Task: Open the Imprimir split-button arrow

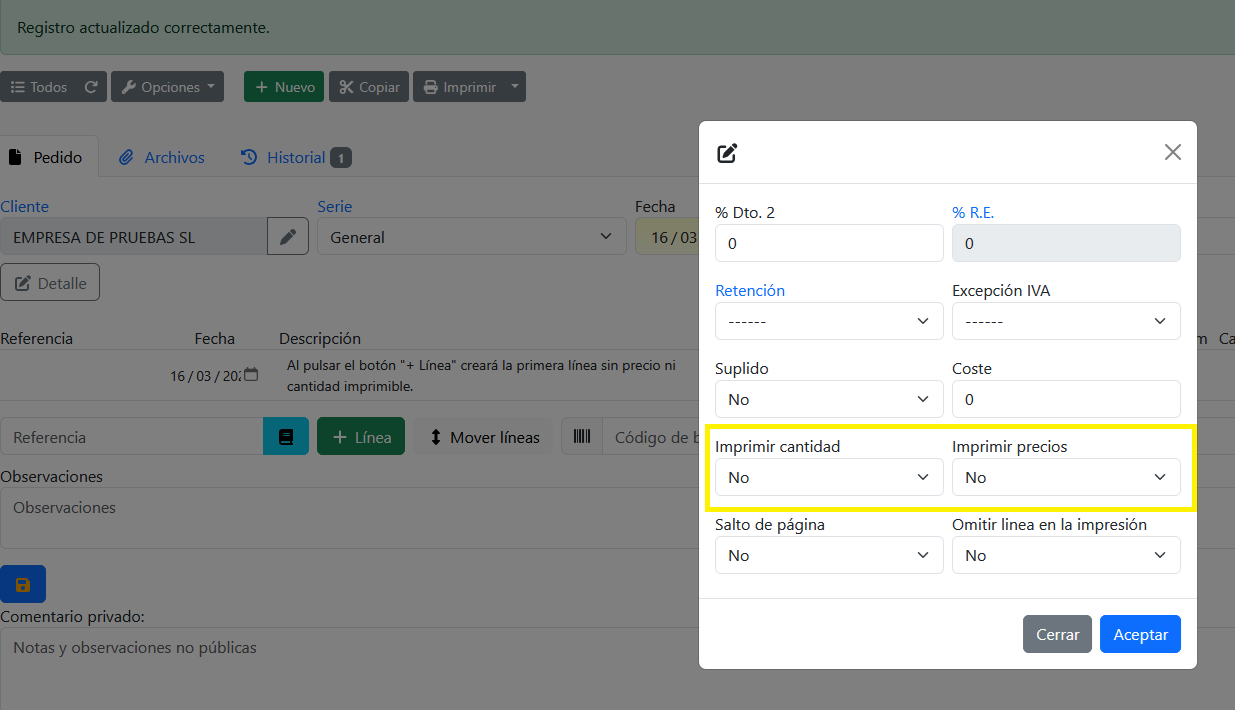Action: click(x=515, y=87)
